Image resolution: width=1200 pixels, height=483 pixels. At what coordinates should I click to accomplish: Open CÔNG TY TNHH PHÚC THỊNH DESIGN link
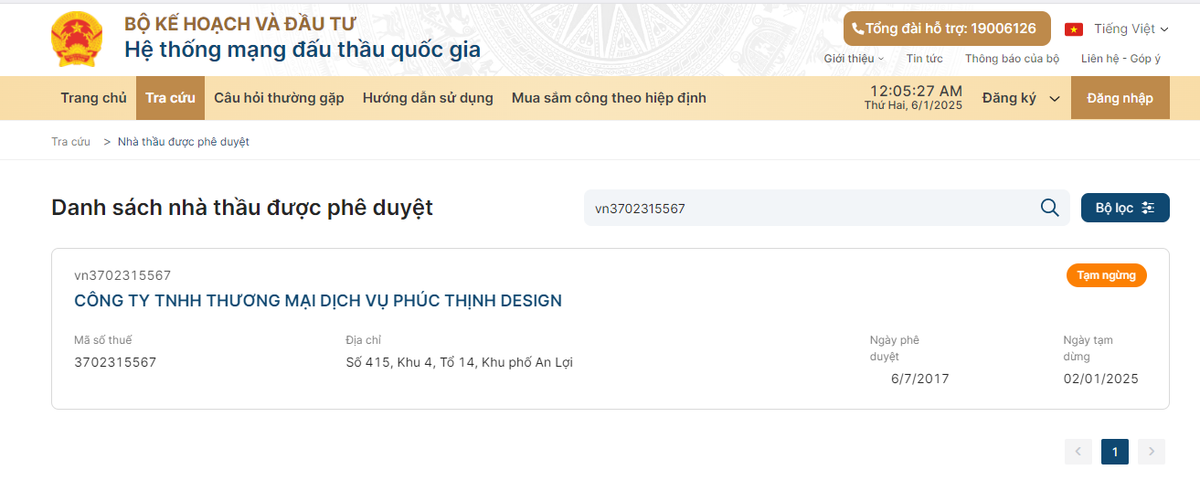click(x=318, y=300)
